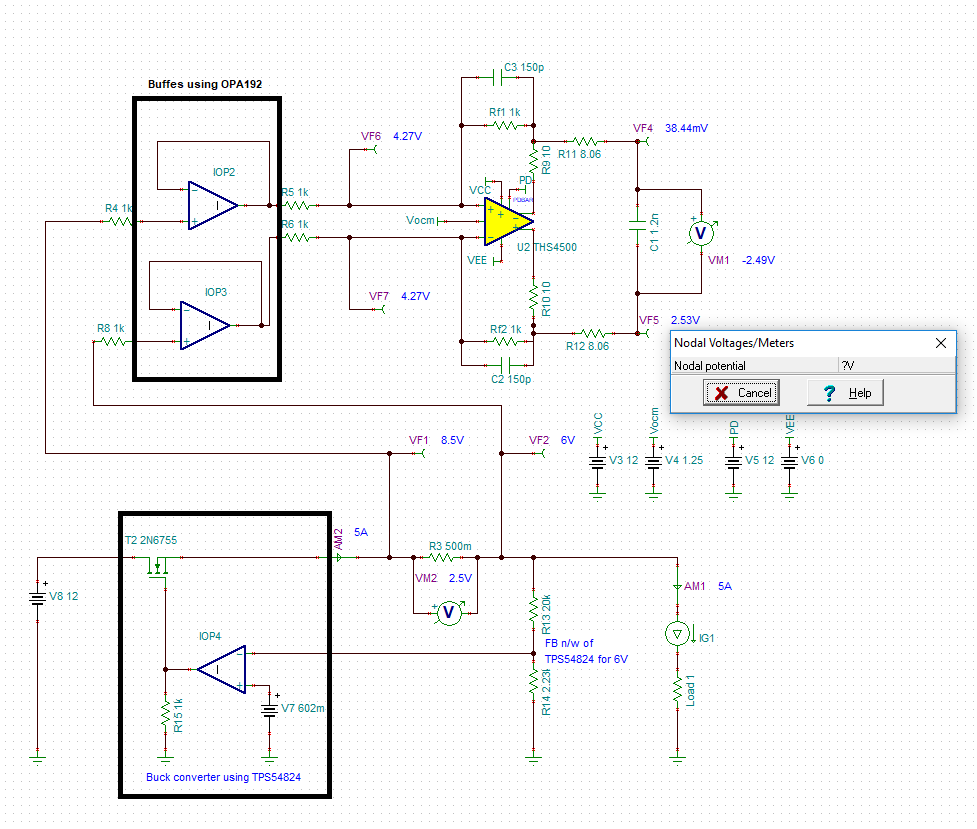Select the V7 602m voltage source
The width and height of the screenshot is (977, 829).
coord(269,711)
